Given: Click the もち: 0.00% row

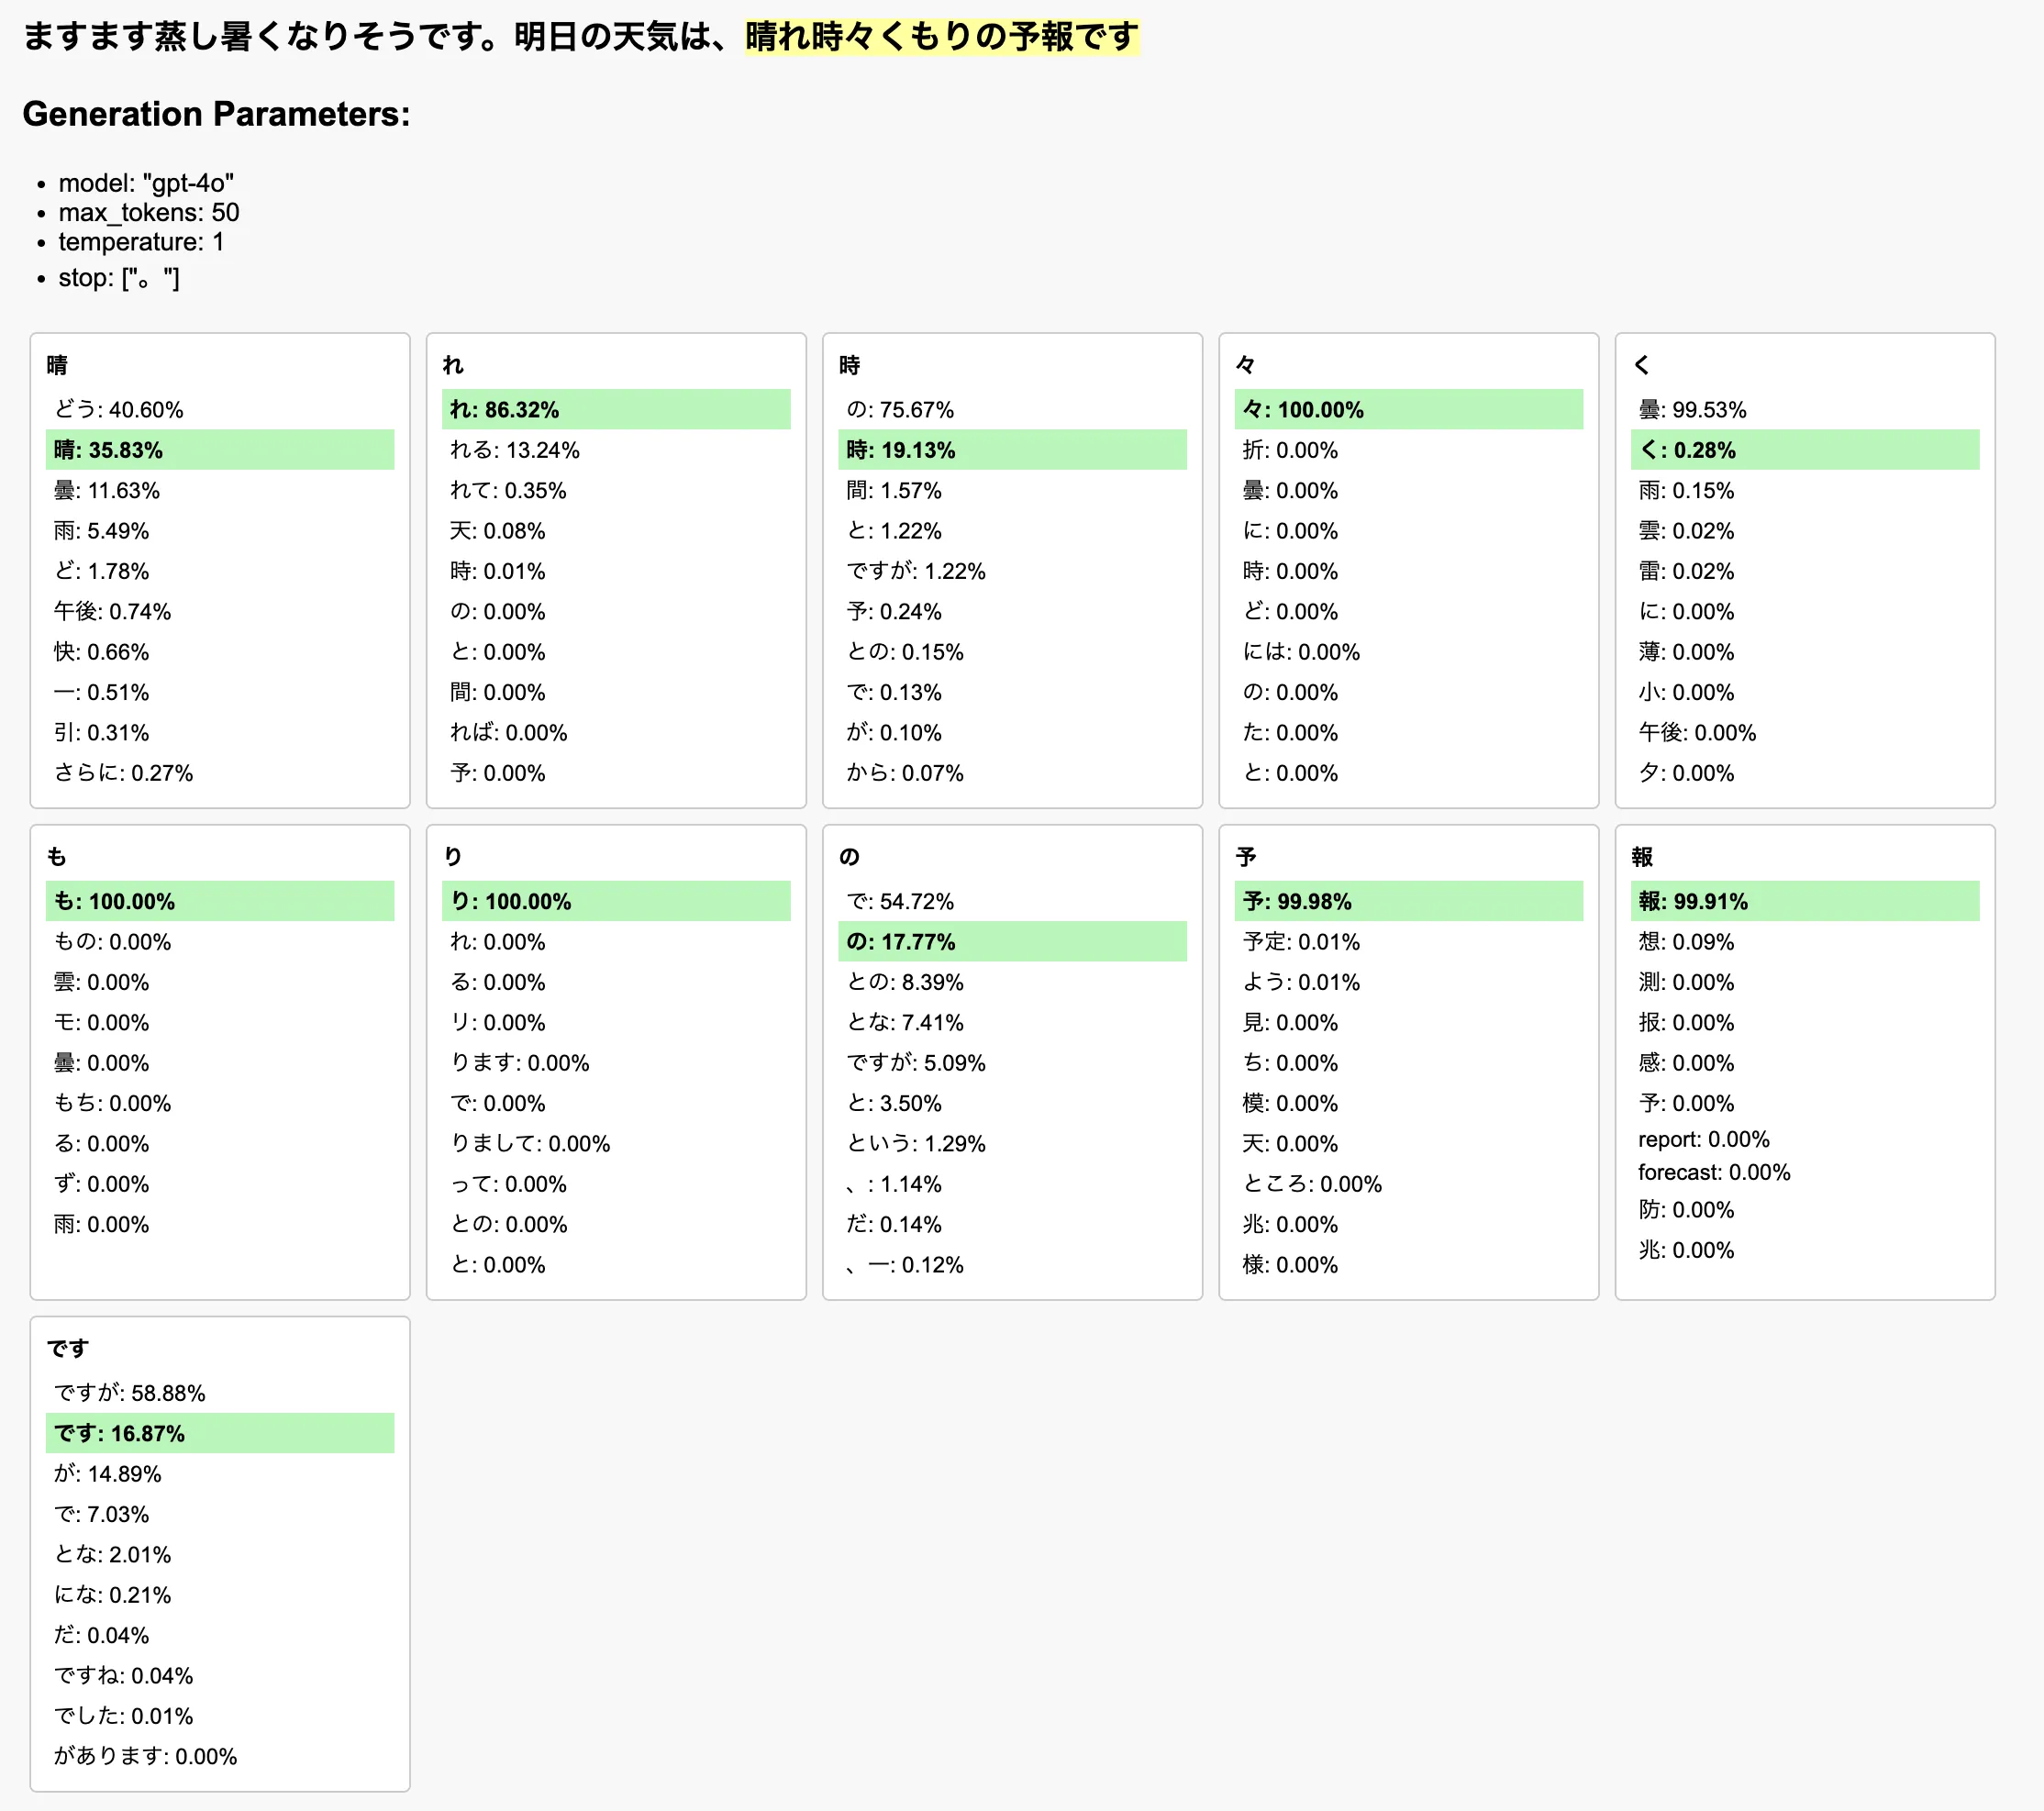Looking at the screenshot, I should point(220,1103).
